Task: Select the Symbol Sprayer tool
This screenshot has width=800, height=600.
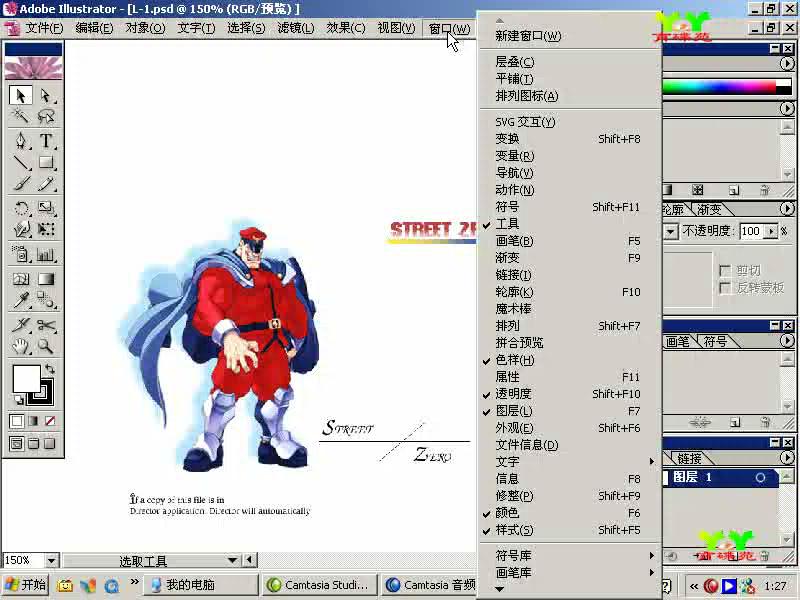Action: [21, 254]
